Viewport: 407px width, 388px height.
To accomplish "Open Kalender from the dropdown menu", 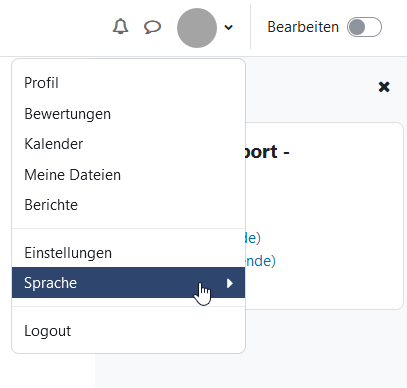I will pos(129,144).
